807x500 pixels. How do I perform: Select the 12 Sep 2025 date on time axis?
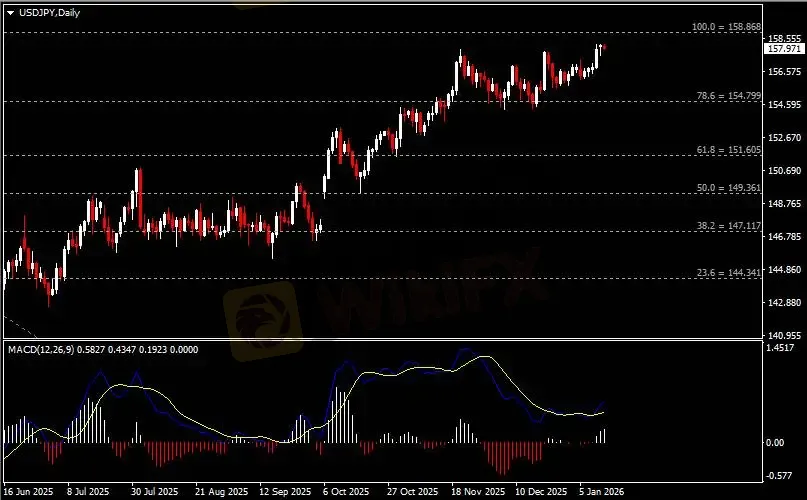click(x=285, y=492)
